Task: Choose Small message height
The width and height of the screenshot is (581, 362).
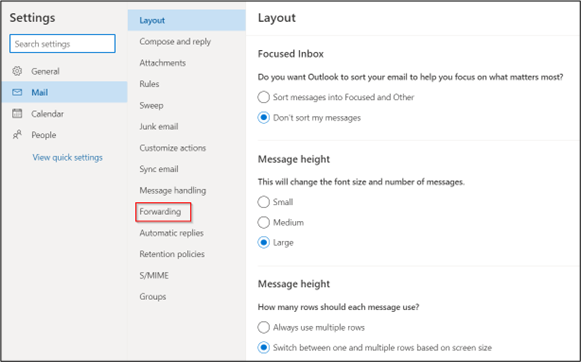Action: coord(263,202)
